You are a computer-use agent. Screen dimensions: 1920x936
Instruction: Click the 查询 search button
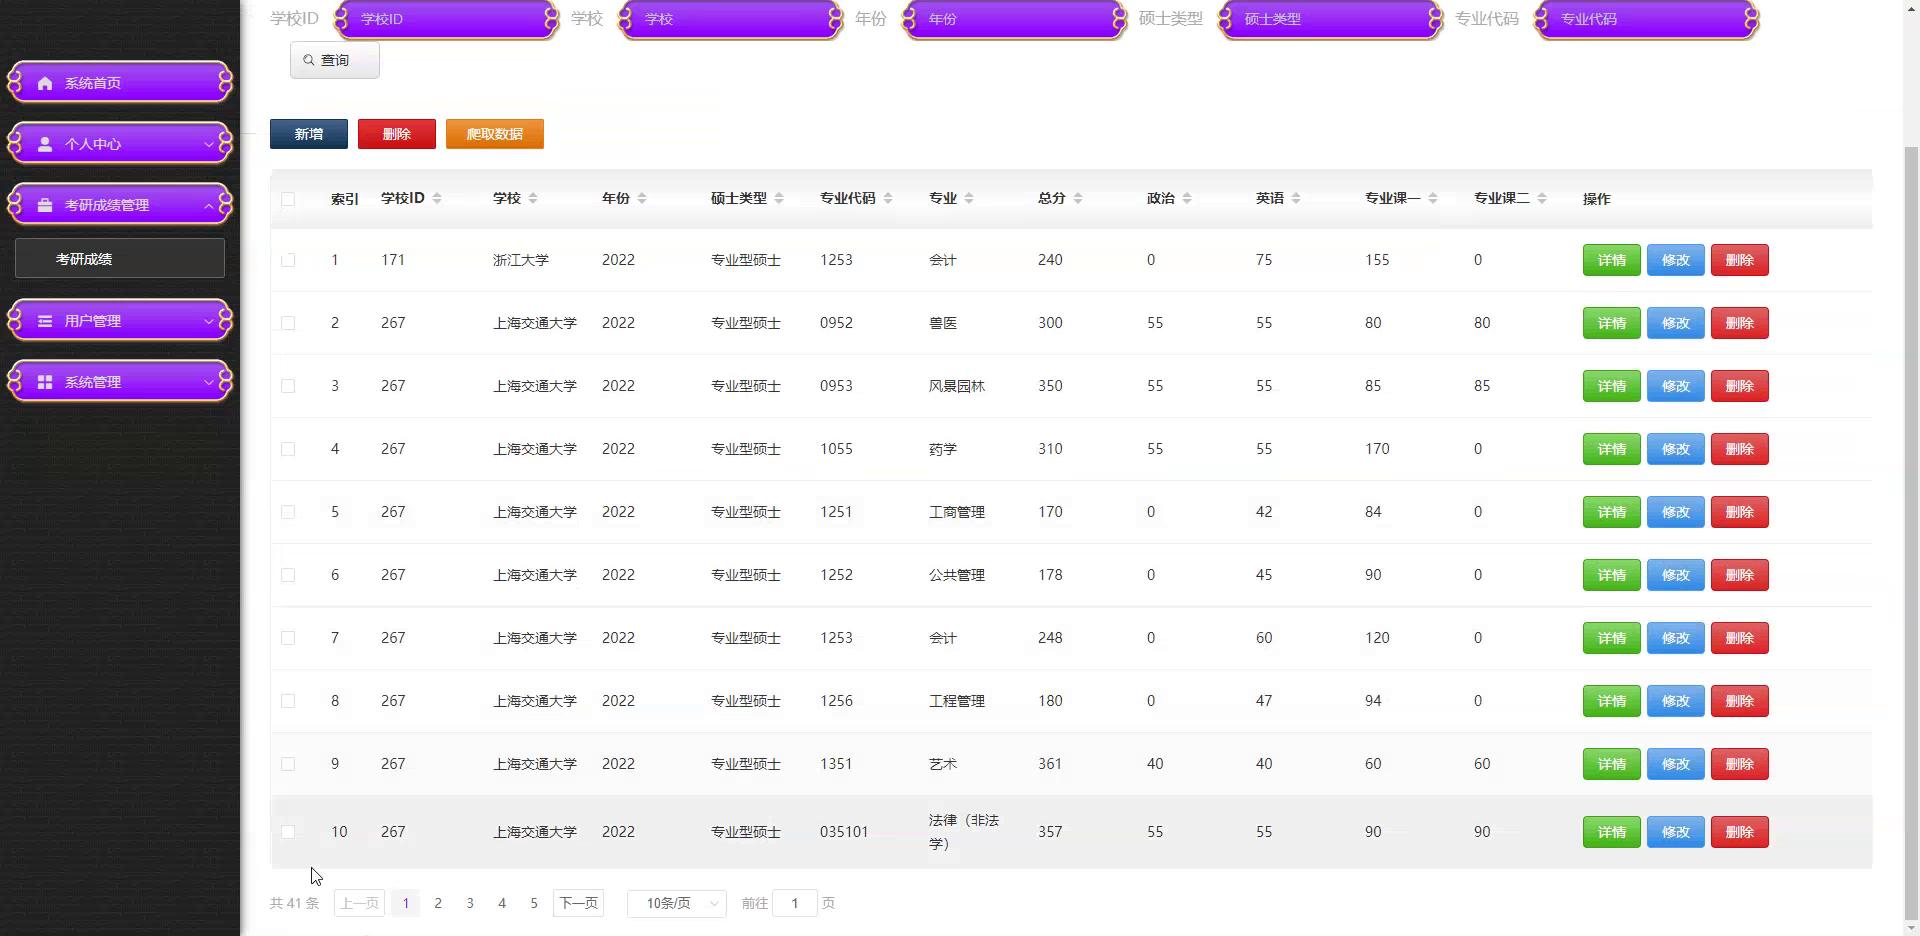pos(335,60)
